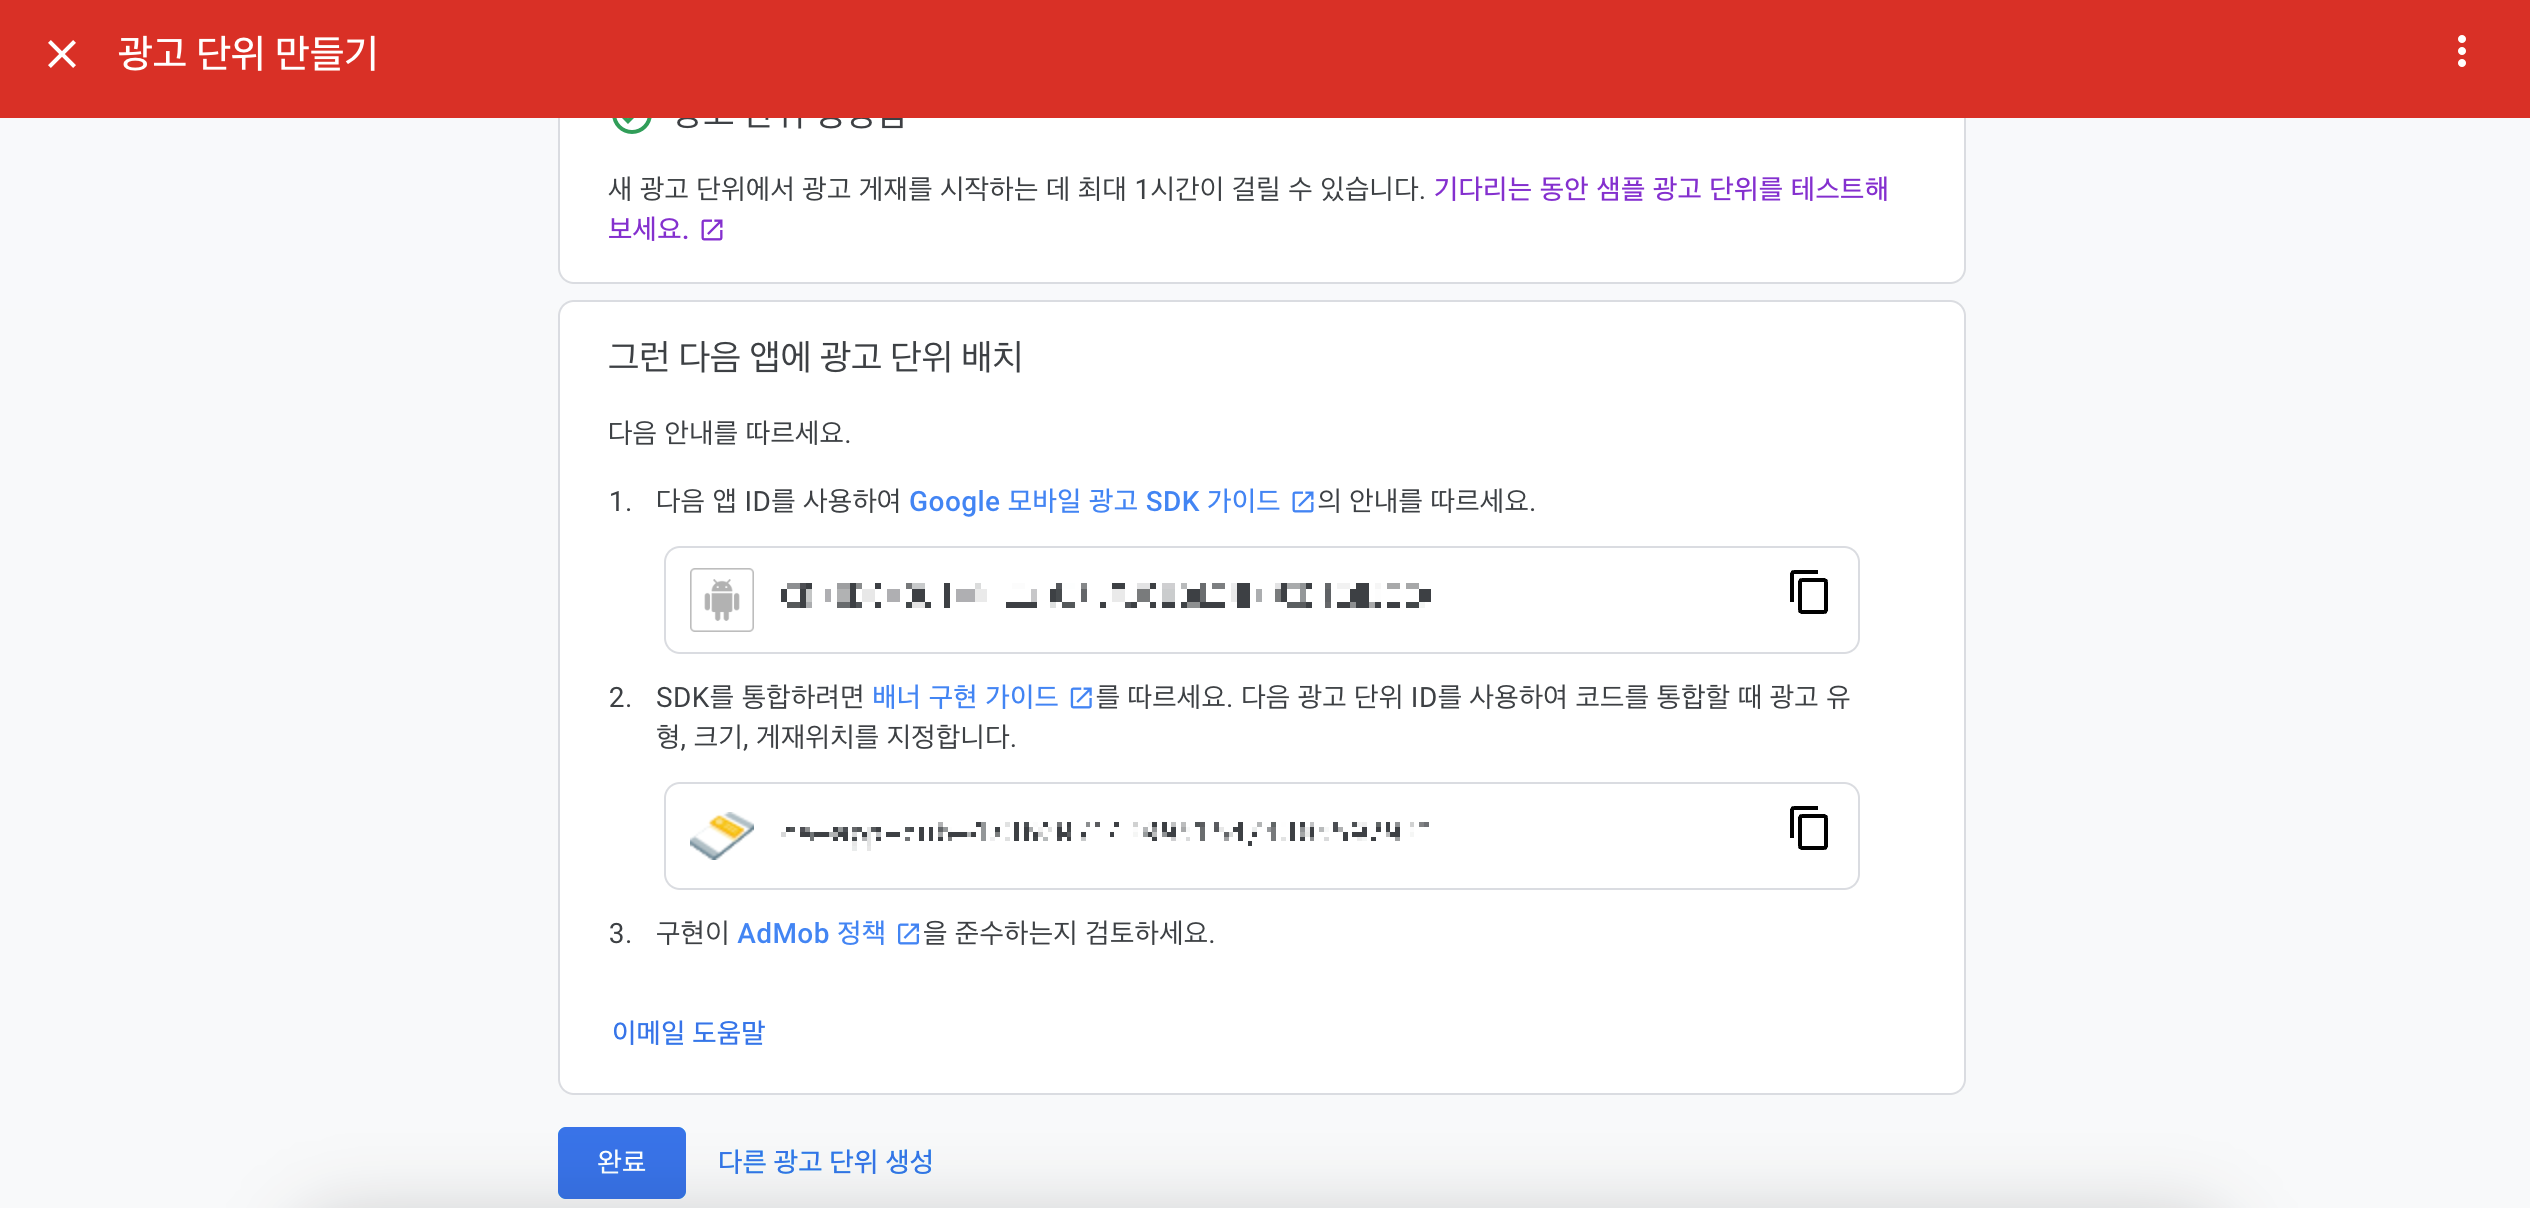Click external link icon after banner guide
2530x1208 pixels.
pos(1080,698)
